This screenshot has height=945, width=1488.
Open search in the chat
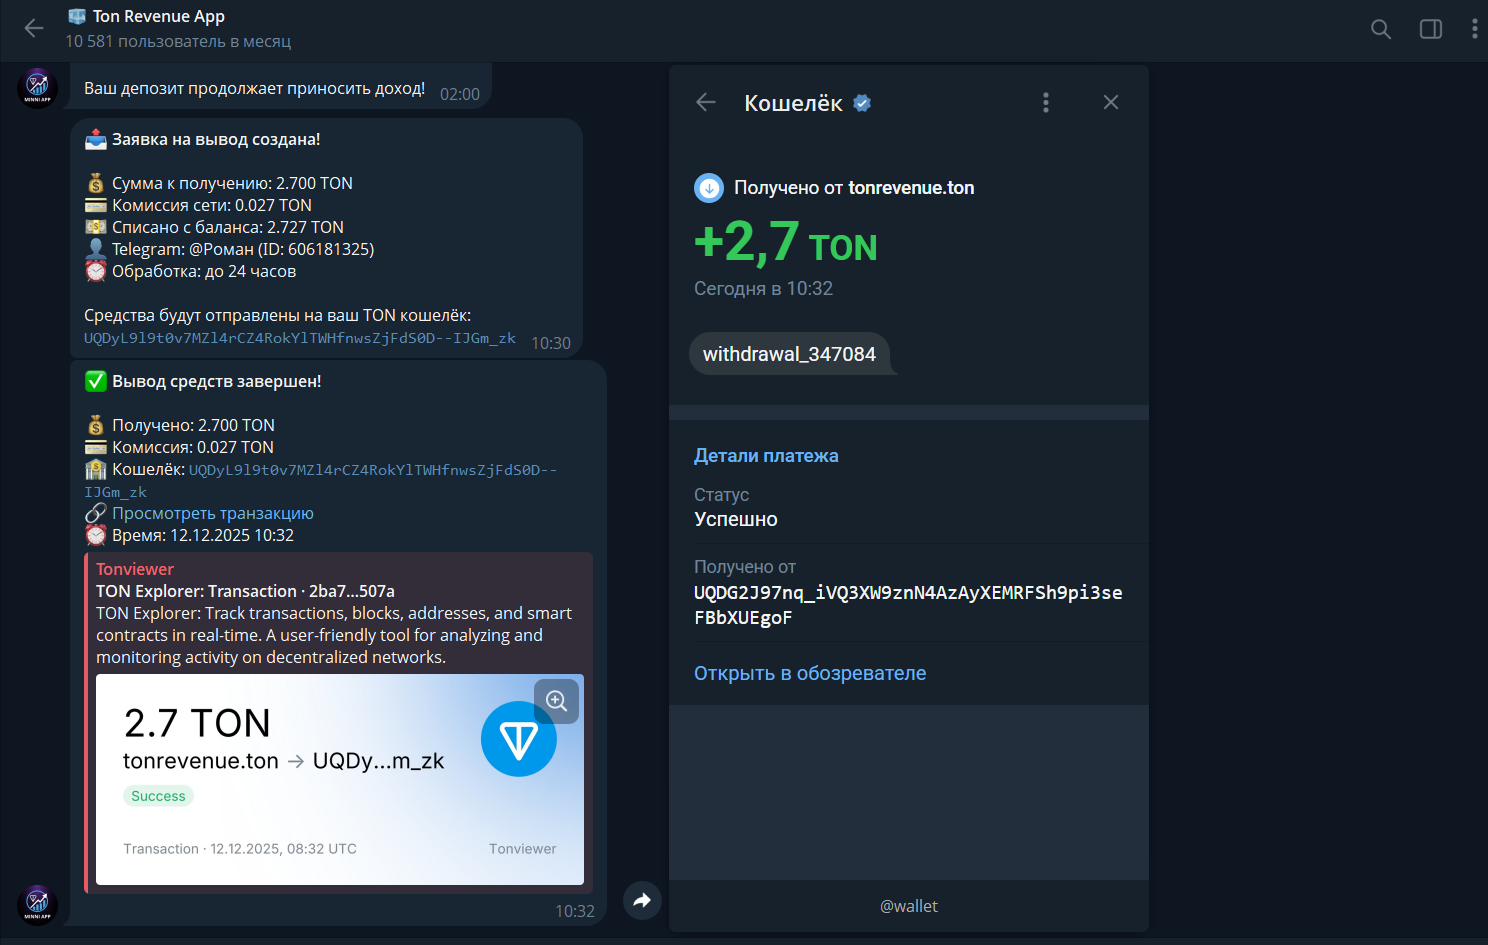pyautogui.click(x=1380, y=29)
